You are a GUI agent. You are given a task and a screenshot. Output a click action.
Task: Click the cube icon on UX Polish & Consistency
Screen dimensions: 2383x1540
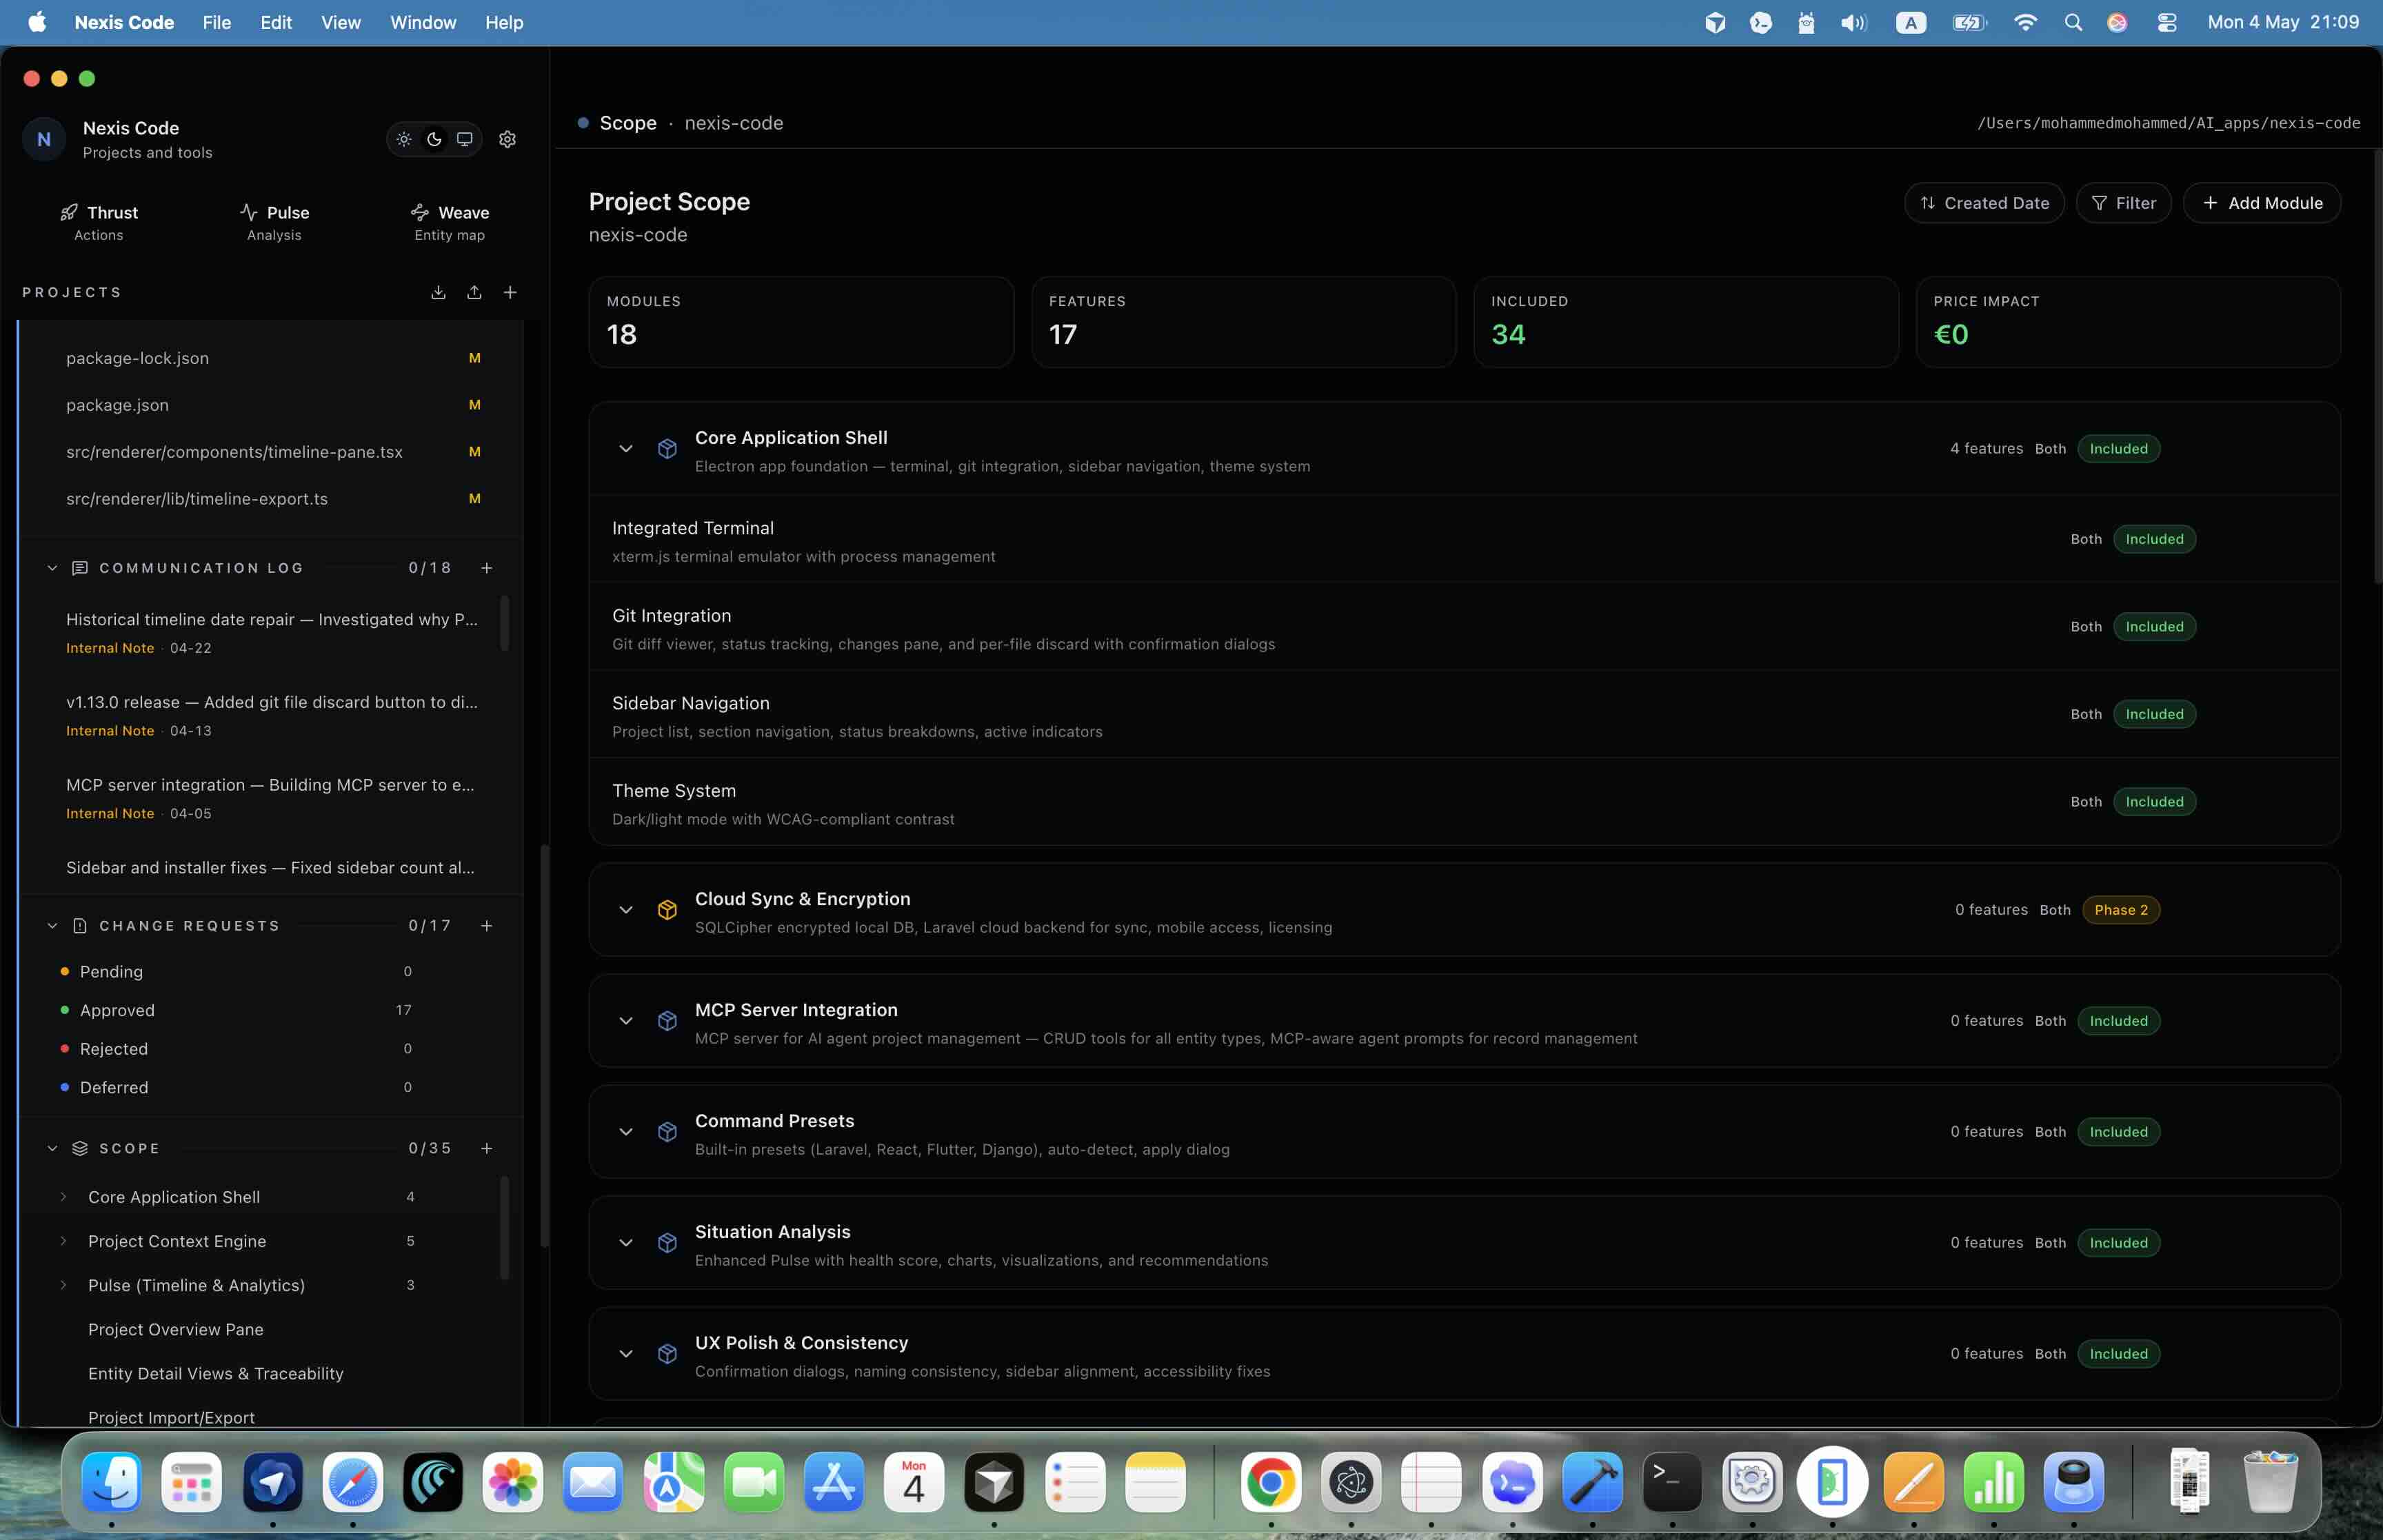(667, 1354)
